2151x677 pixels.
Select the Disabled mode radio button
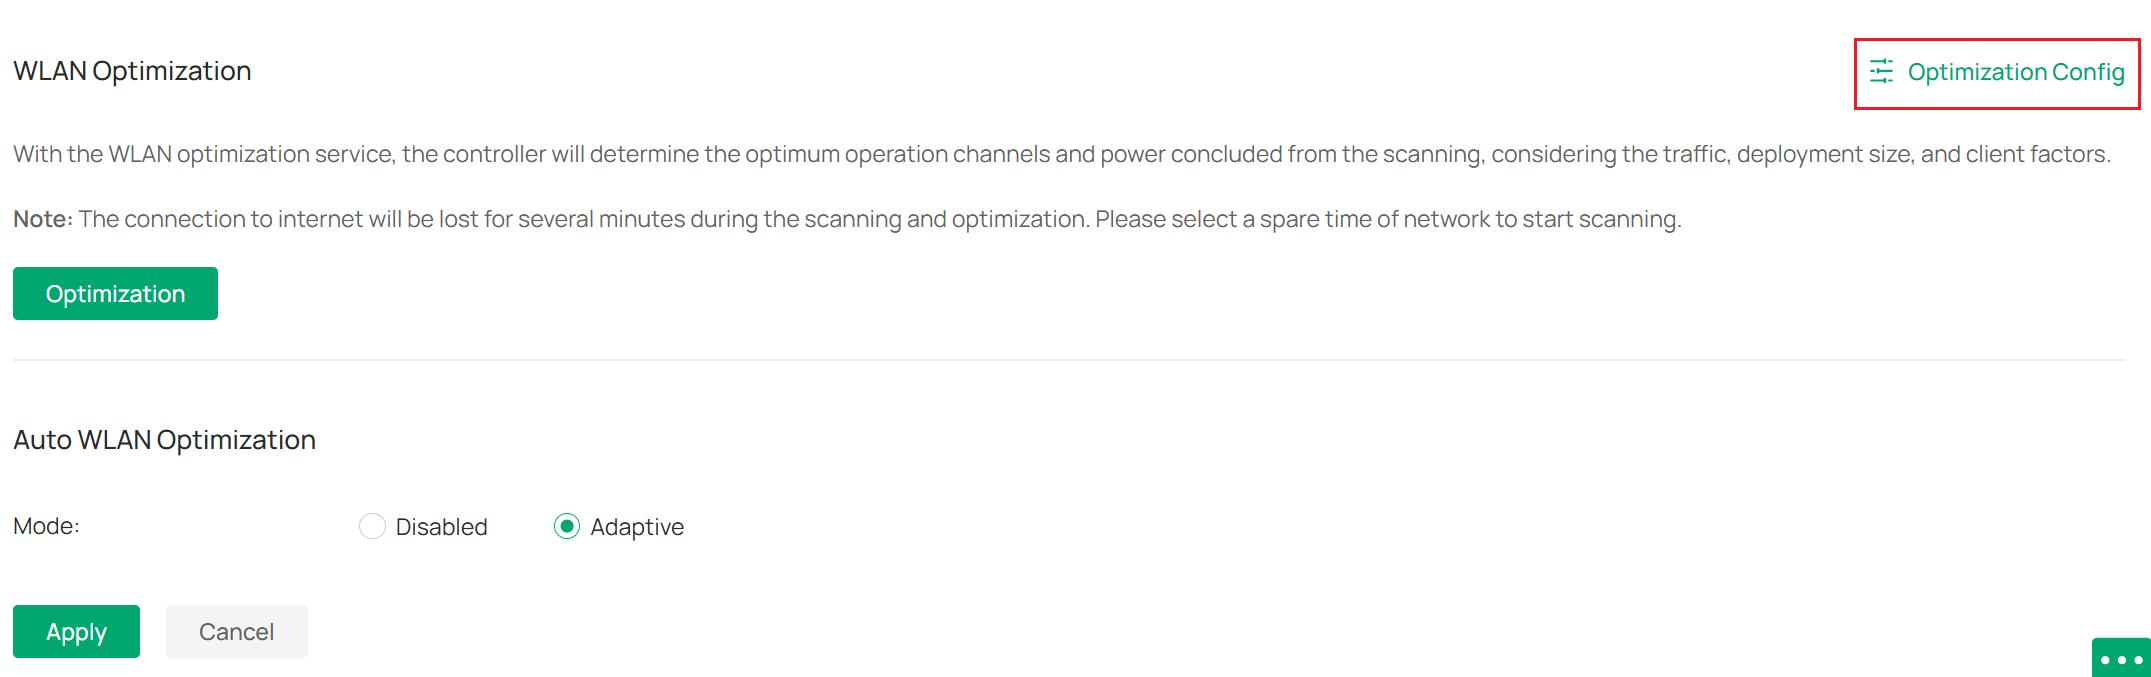tap(372, 526)
